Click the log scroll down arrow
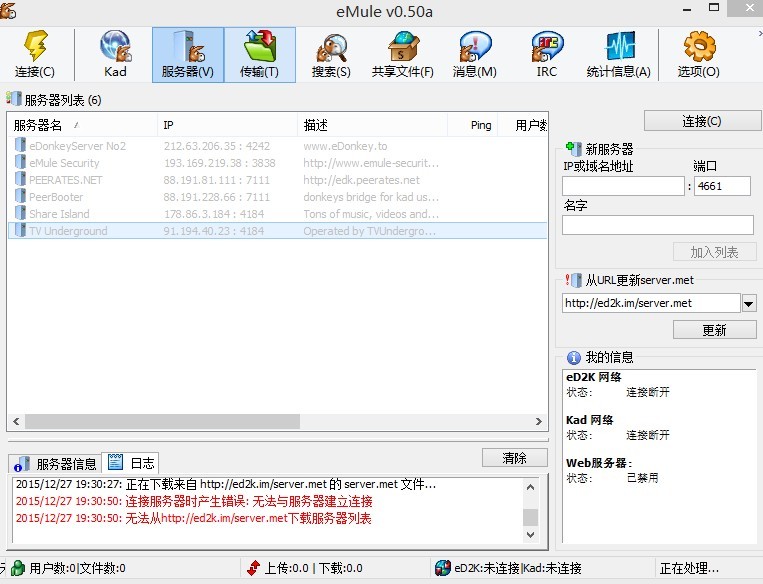This screenshot has width=763, height=584. pyautogui.click(x=530, y=534)
